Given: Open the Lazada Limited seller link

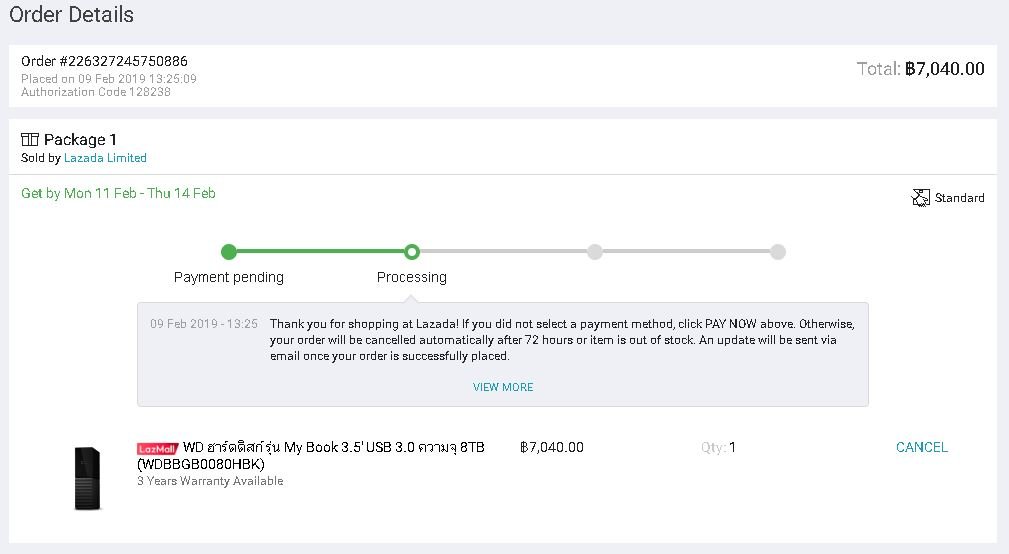Looking at the screenshot, I should pyautogui.click(x=105, y=158).
